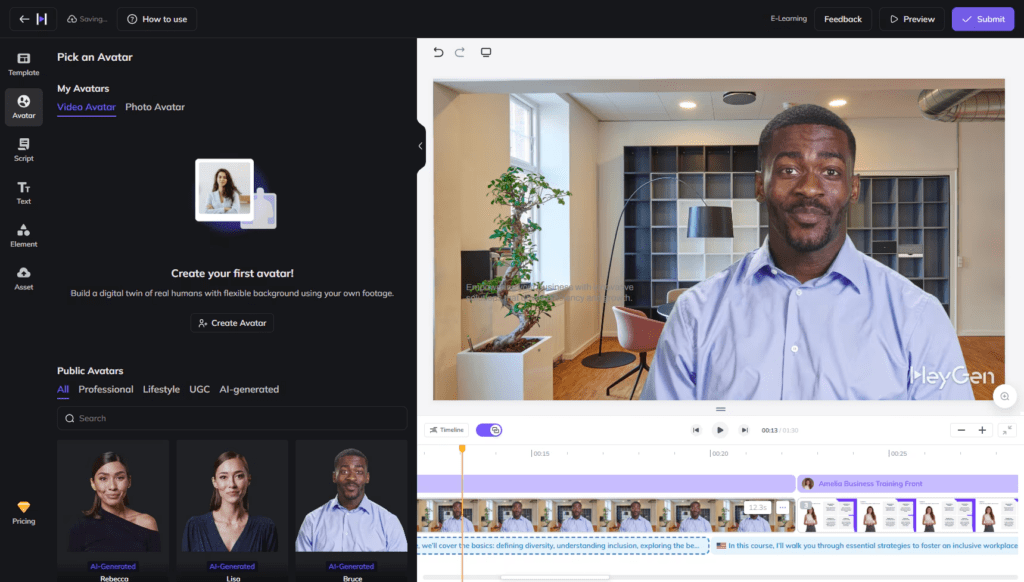Select the Text tool in sidebar
This screenshot has width=1024, height=582.
24,192
